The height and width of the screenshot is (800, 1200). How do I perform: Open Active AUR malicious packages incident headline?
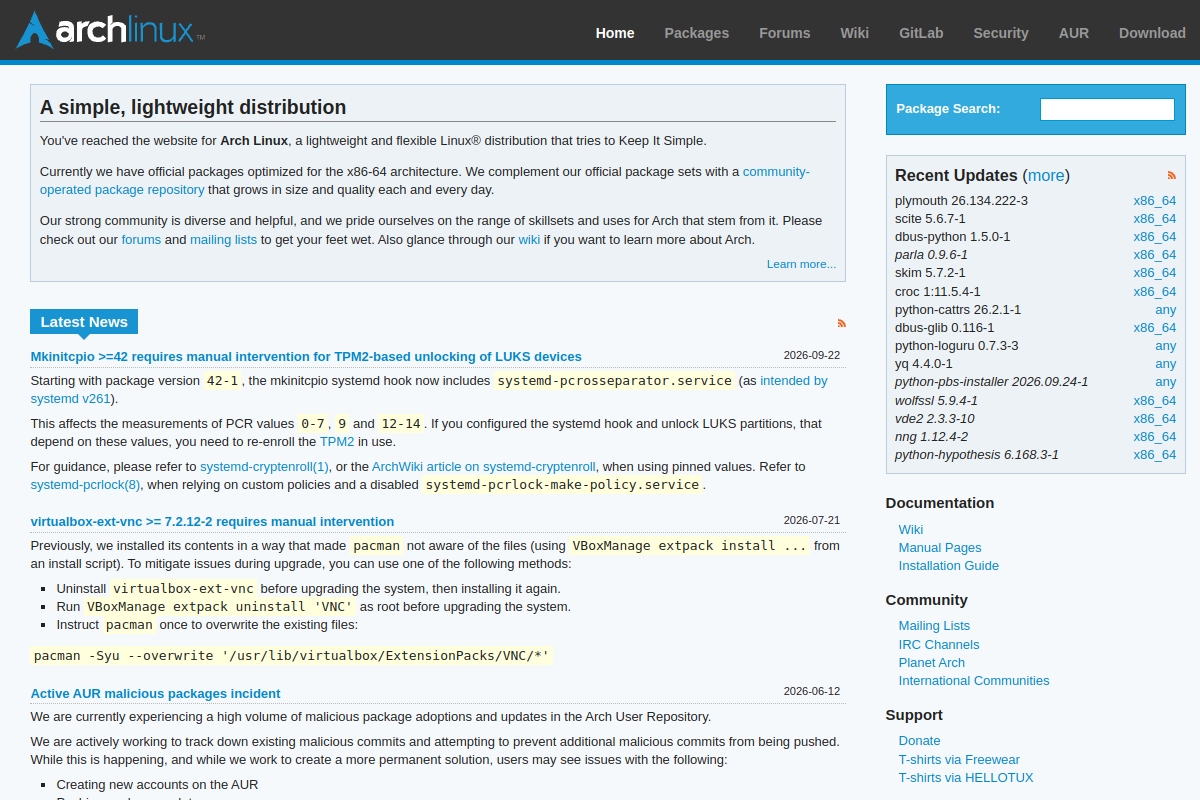155,693
